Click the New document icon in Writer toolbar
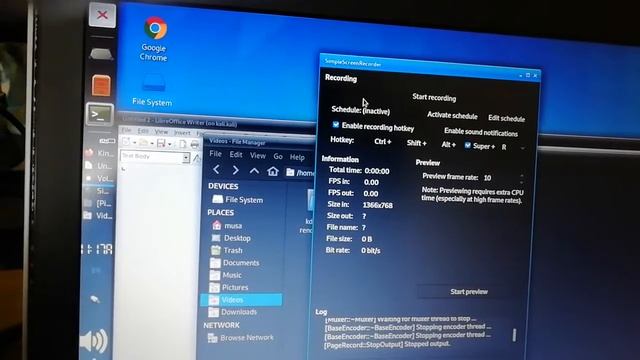The width and height of the screenshot is (640, 360). click(x=126, y=142)
